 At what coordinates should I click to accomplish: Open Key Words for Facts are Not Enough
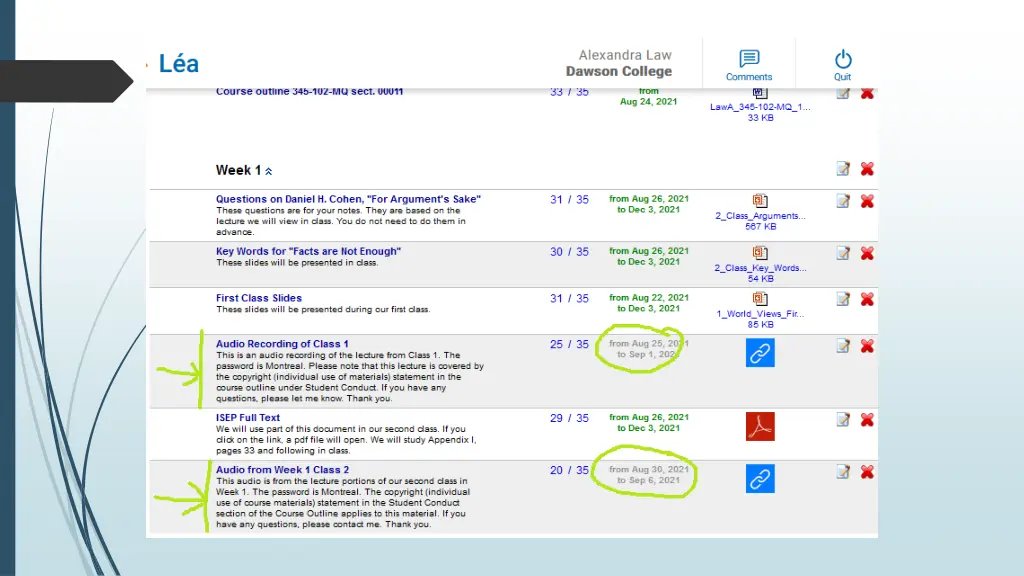pyautogui.click(x=308, y=251)
